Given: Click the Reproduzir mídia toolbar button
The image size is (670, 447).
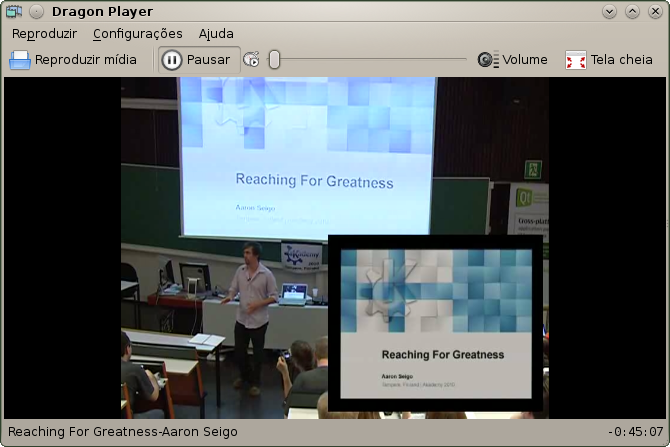Looking at the screenshot, I should click(73, 60).
